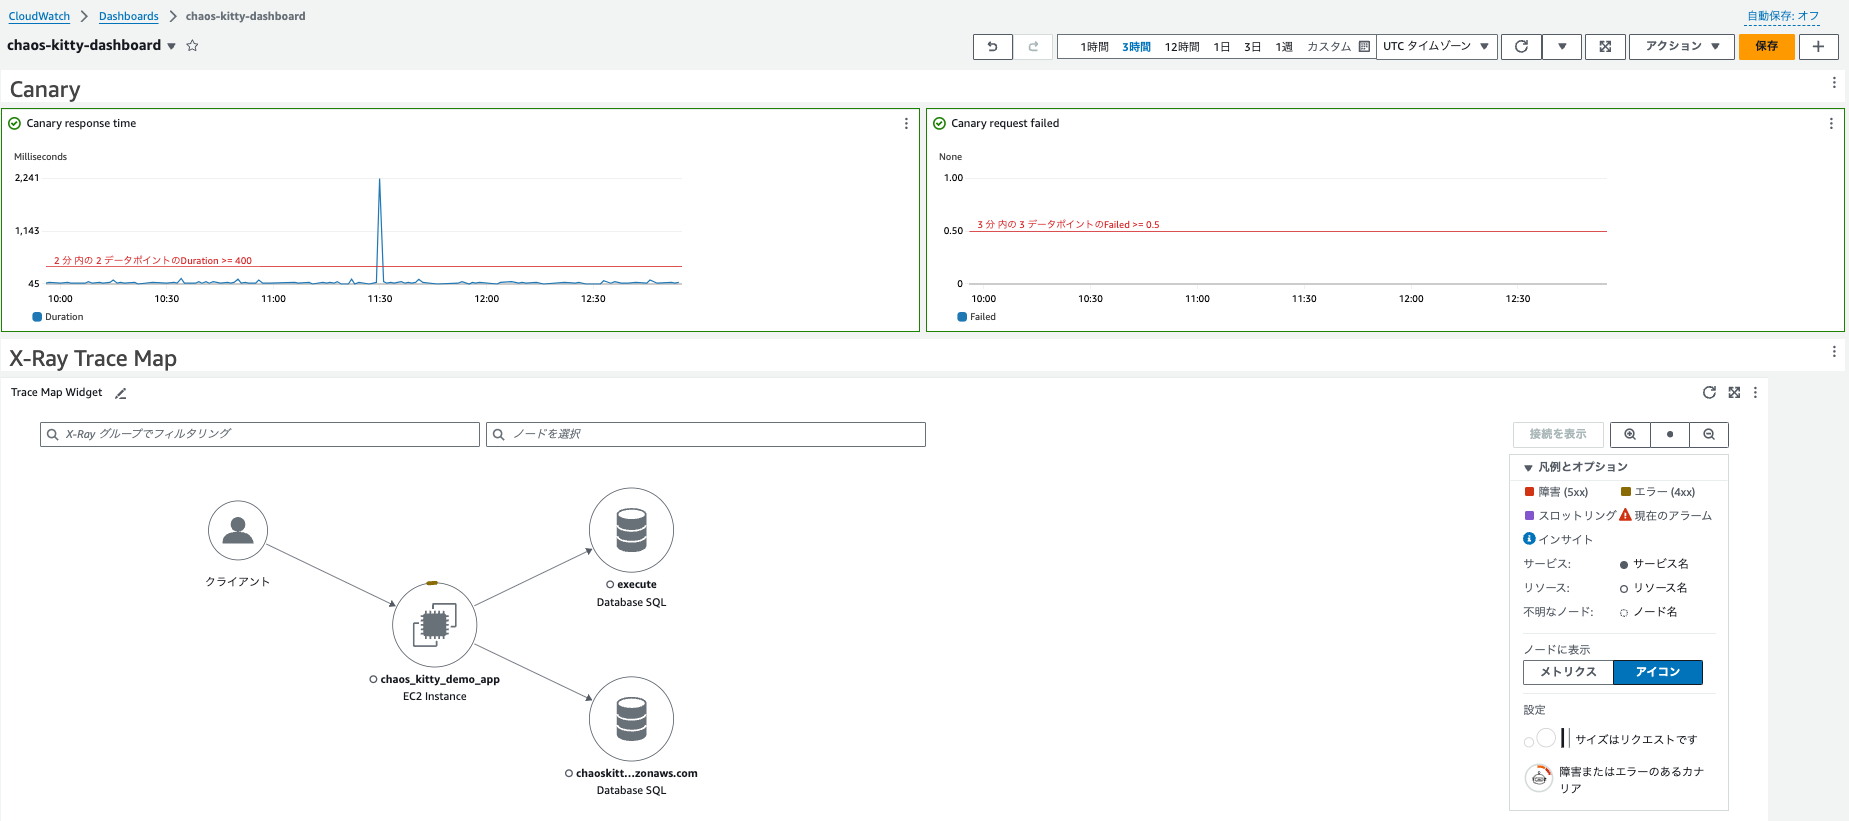Open the UTC タイムゾーン dropdown
1849x821 pixels.
pos(1436,46)
